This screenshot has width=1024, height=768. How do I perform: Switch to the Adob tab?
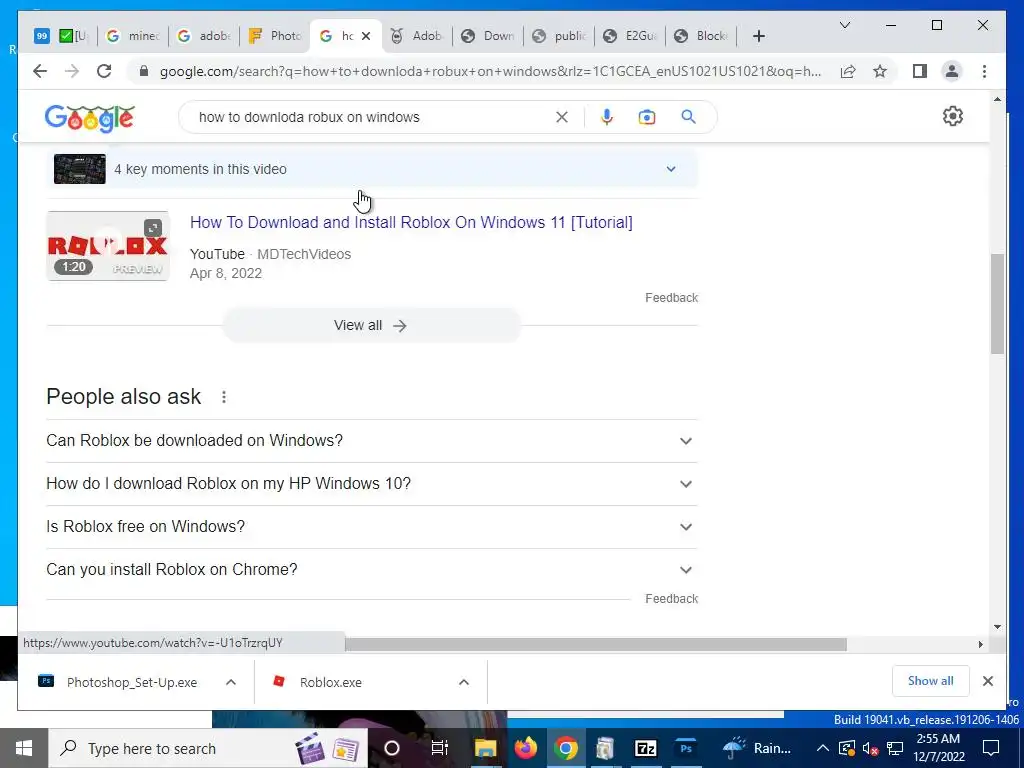[417, 36]
